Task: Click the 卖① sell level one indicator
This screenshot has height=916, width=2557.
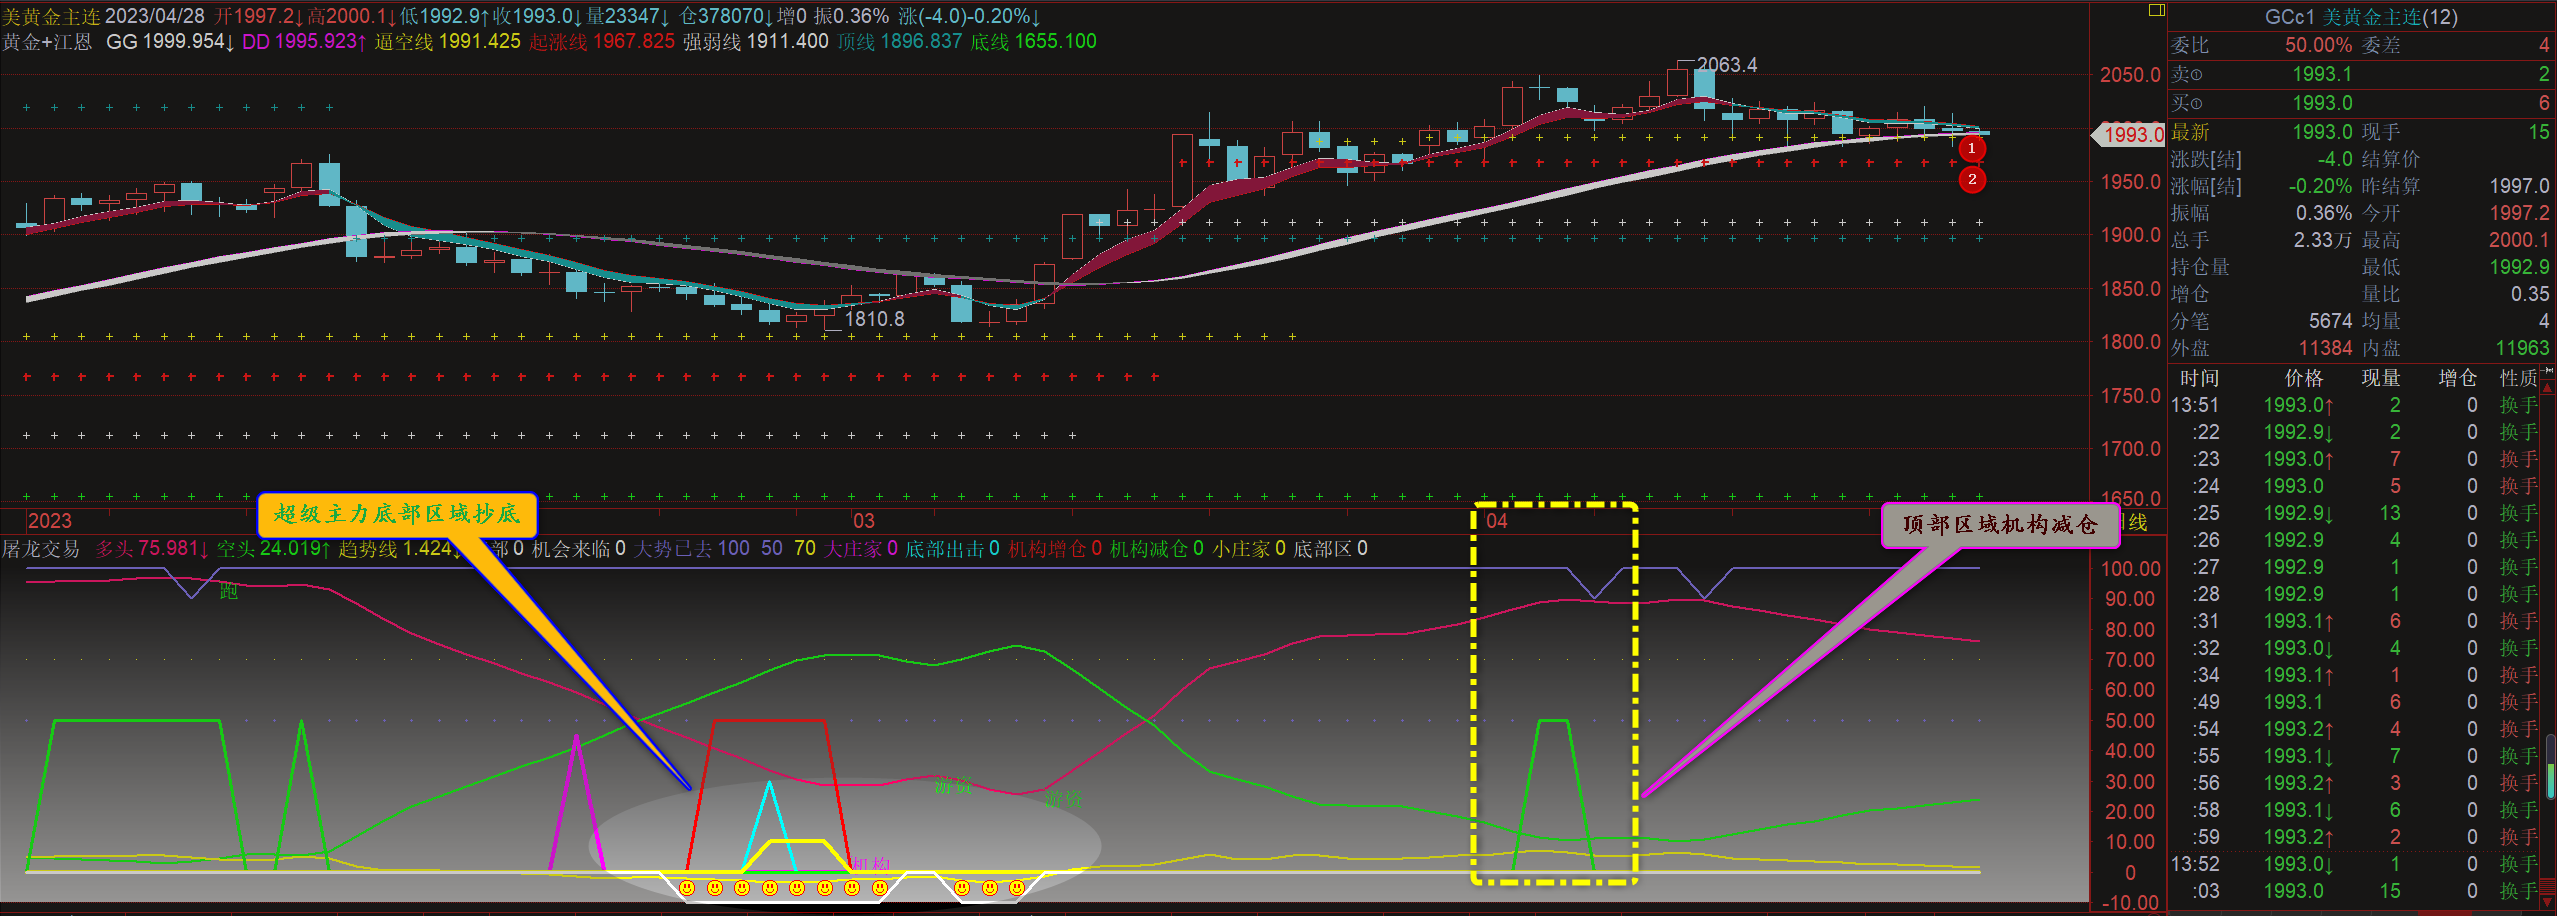Action: pyautogui.click(x=2187, y=75)
